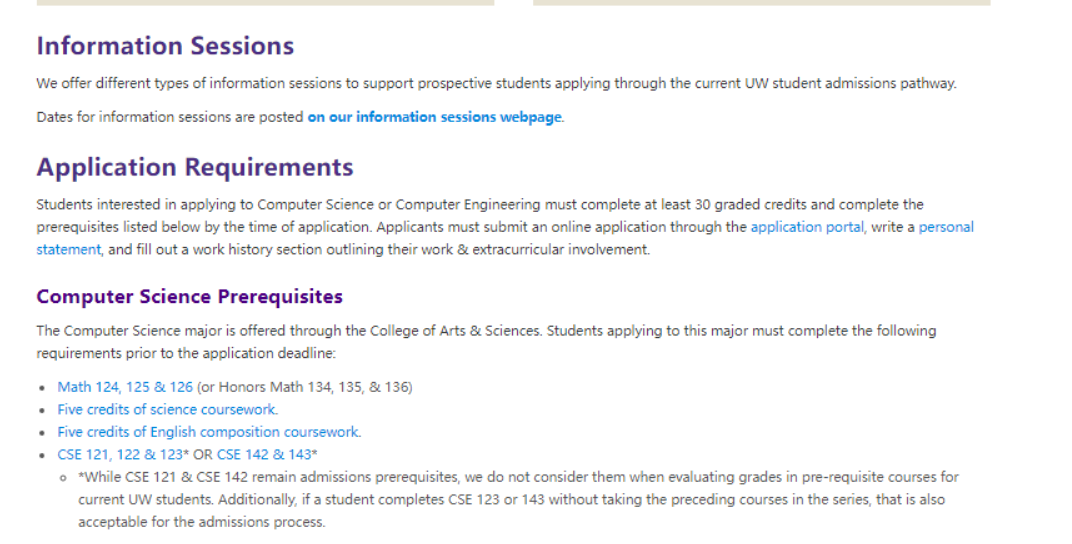This screenshot has width=1072, height=544.
Task: Click paragraph starting 'The Computer Science major is offered'
Action: (486, 342)
